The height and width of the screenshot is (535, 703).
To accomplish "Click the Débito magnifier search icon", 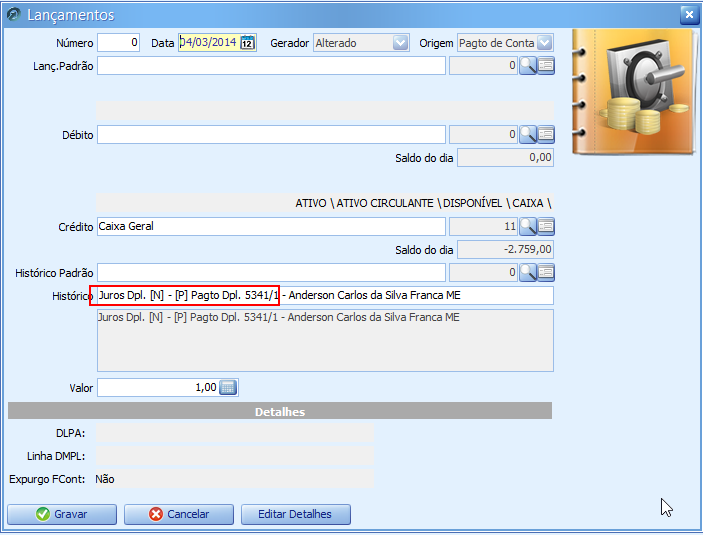I will tap(528, 135).
